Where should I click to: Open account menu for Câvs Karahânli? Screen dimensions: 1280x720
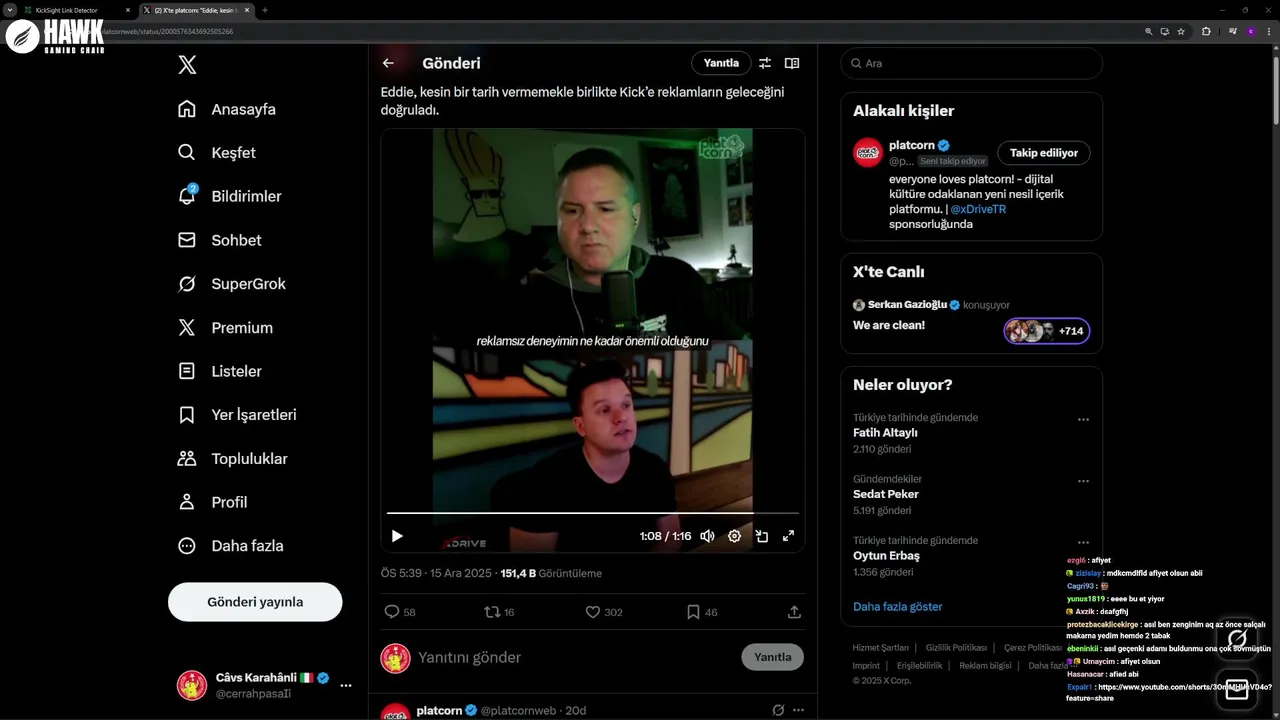(x=265, y=685)
